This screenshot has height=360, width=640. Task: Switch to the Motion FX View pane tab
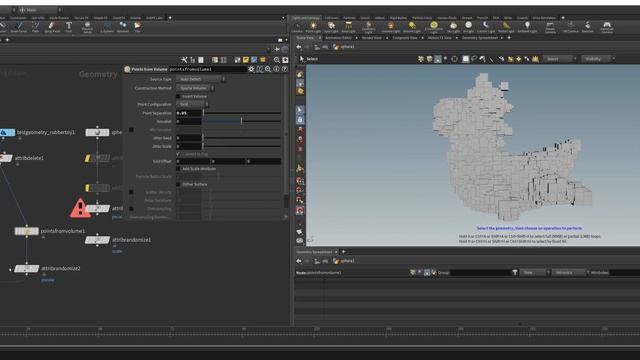pyautogui.click(x=440, y=38)
